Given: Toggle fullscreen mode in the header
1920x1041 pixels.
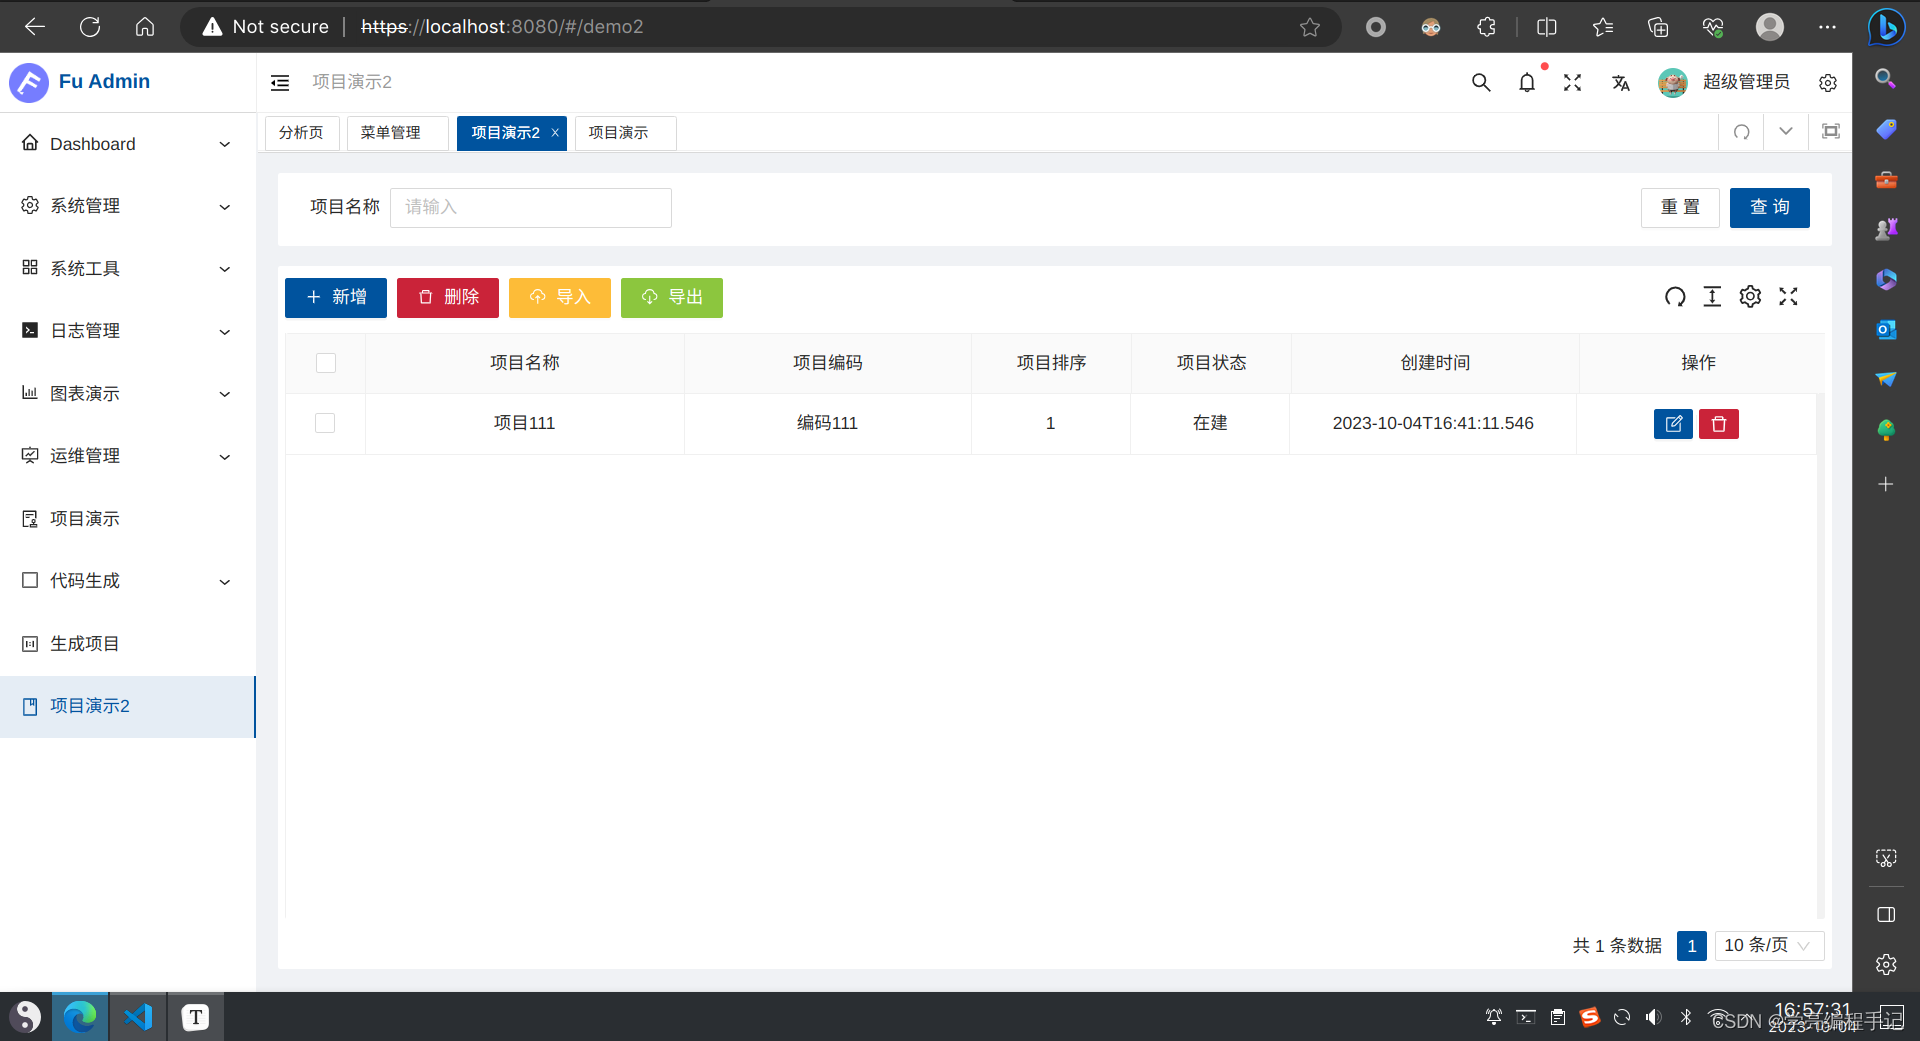Looking at the screenshot, I should pyautogui.click(x=1572, y=83).
